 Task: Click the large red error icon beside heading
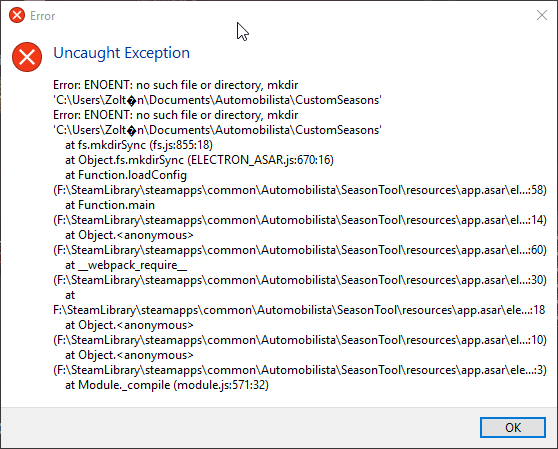point(27,57)
